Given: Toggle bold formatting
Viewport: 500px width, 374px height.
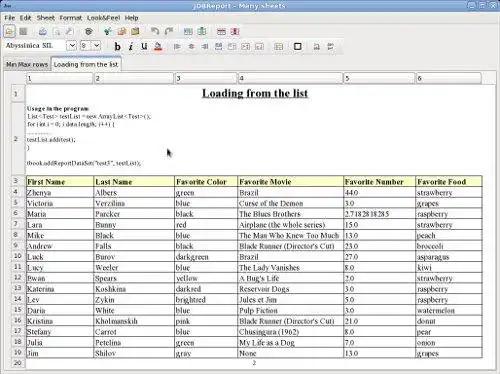Looking at the screenshot, I should click(117, 46).
